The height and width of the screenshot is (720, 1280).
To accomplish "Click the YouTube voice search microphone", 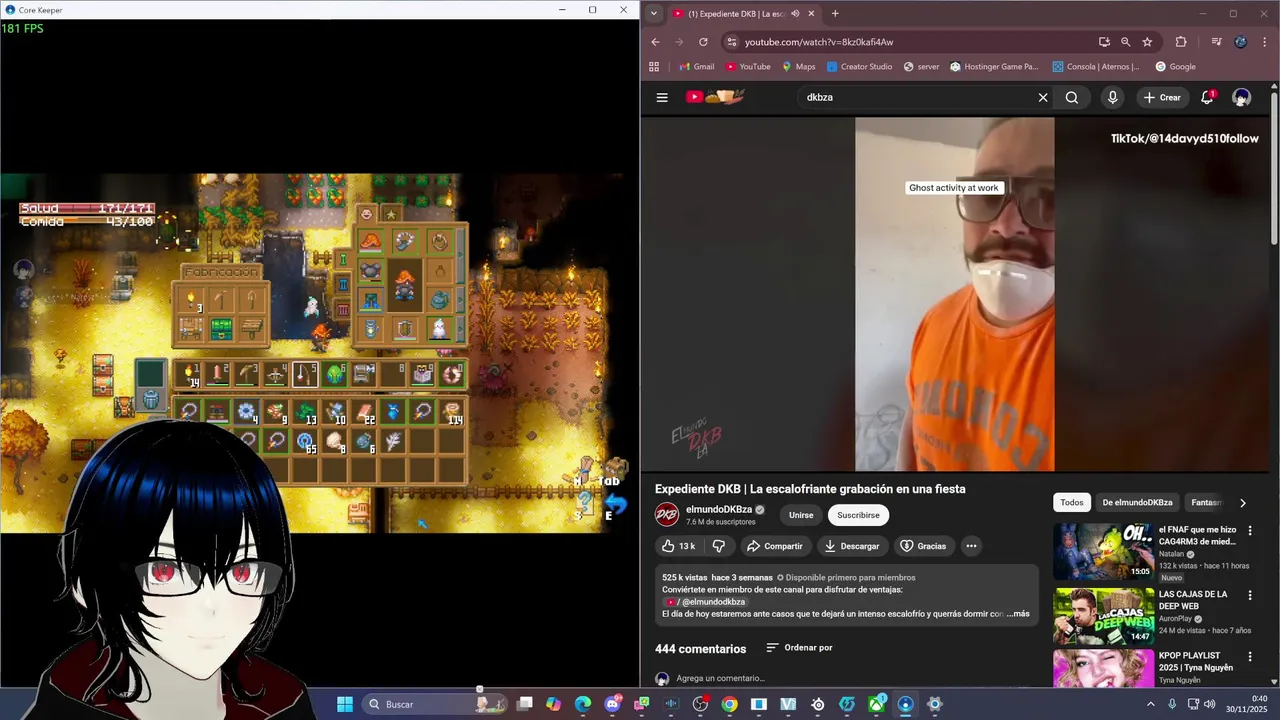I will [1112, 97].
